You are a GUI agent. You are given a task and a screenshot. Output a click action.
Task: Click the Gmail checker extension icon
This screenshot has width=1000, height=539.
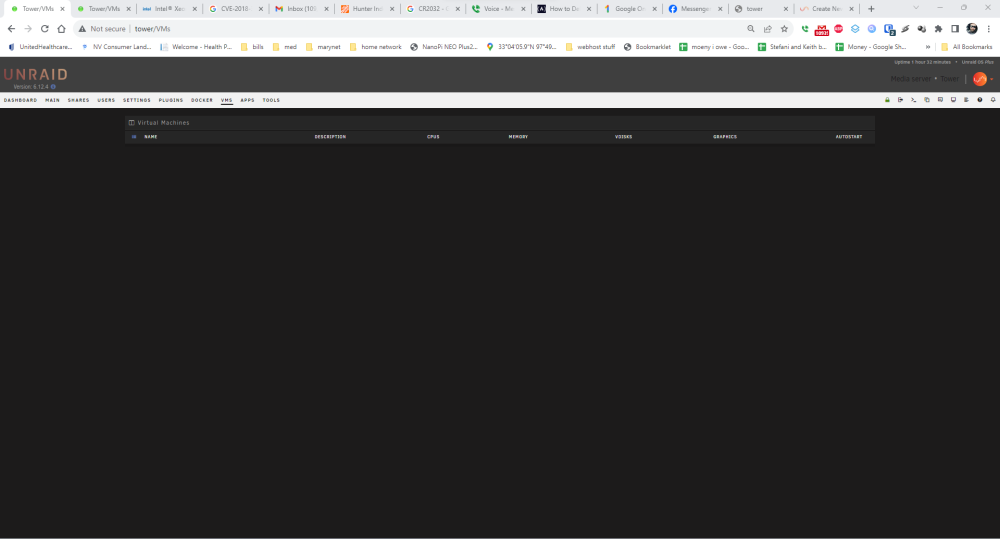(821, 29)
